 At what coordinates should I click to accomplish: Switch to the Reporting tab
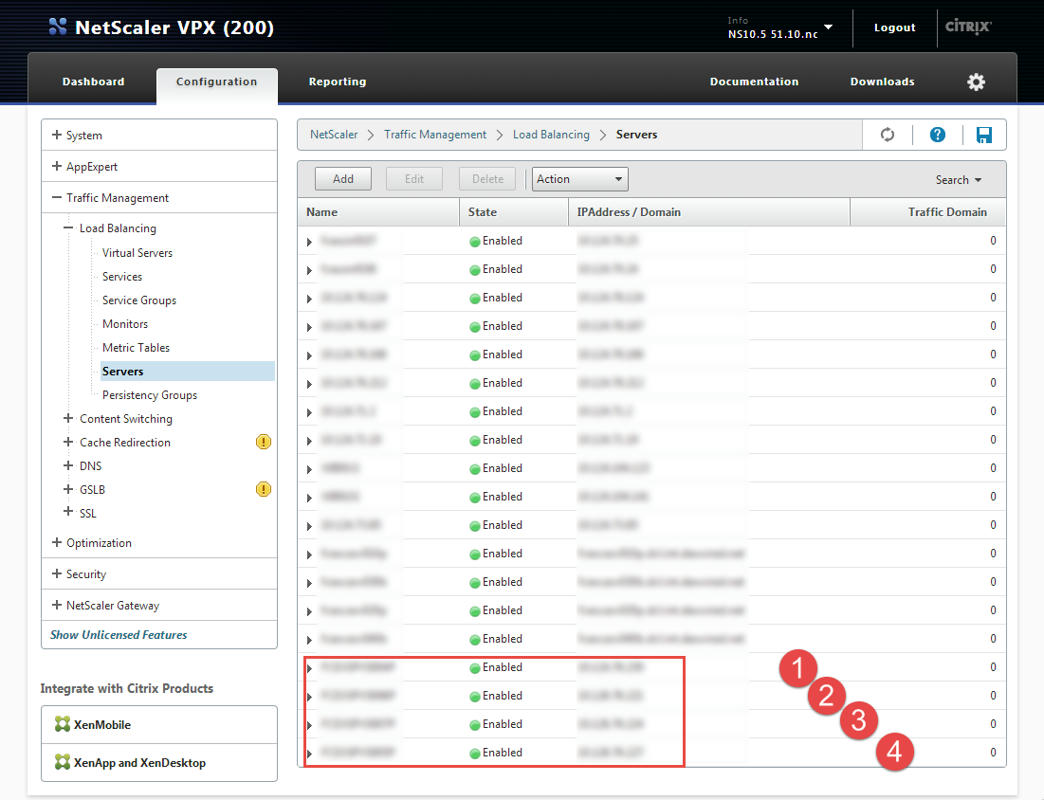337,81
